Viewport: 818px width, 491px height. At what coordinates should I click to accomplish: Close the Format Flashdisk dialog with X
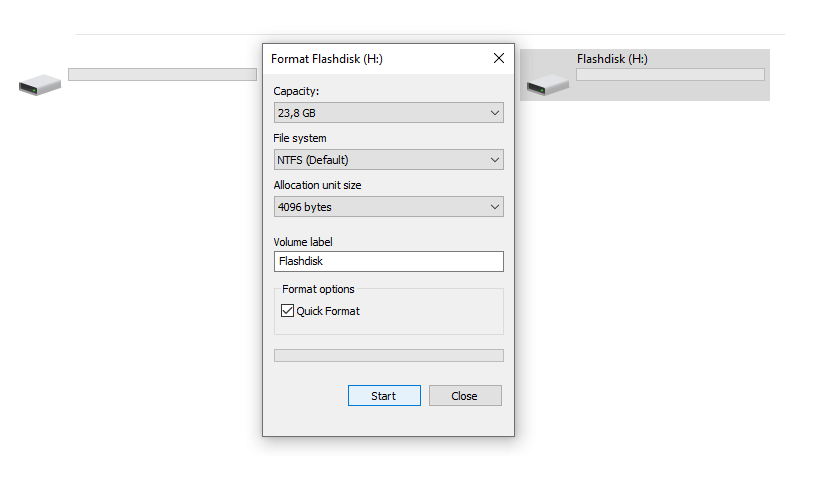(x=499, y=58)
